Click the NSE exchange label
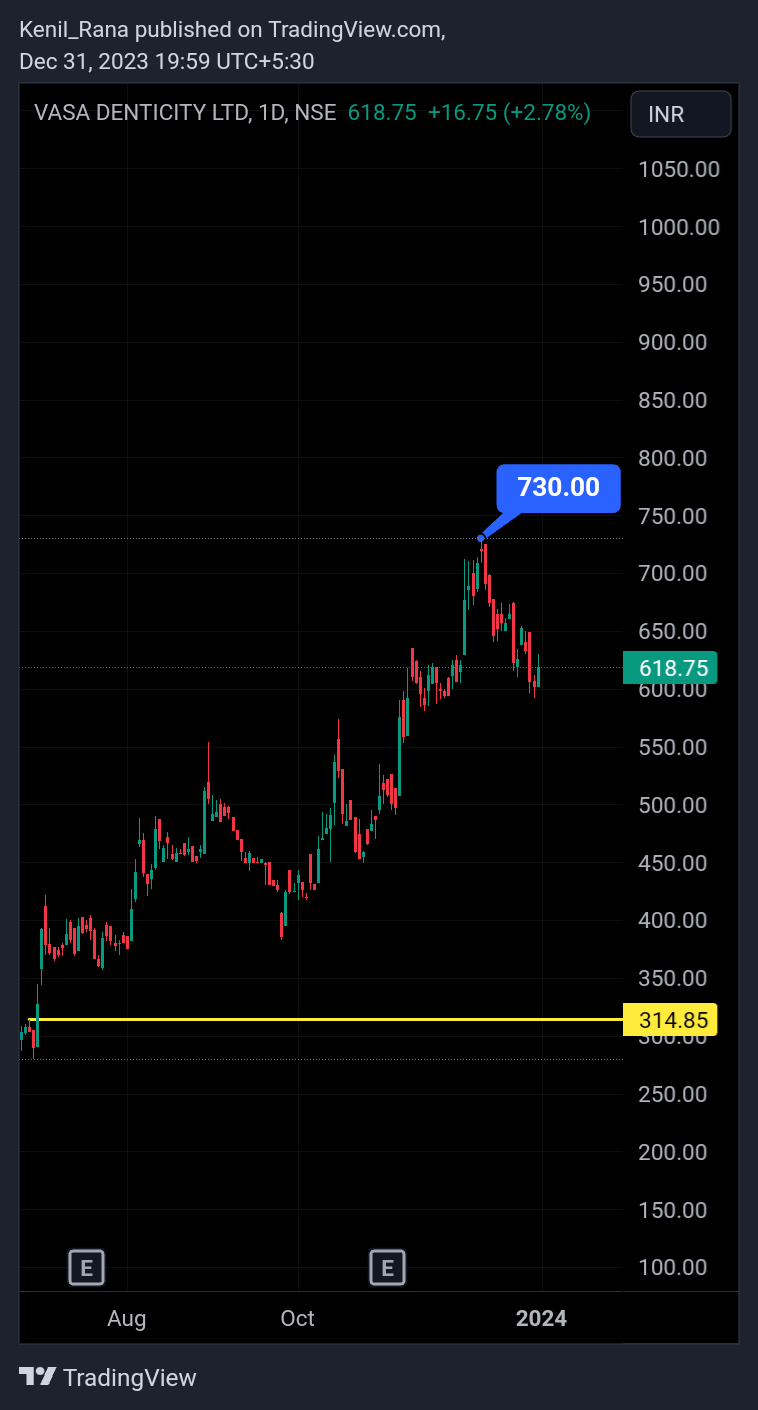The width and height of the screenshot is (758, 1410). point(315,113)
